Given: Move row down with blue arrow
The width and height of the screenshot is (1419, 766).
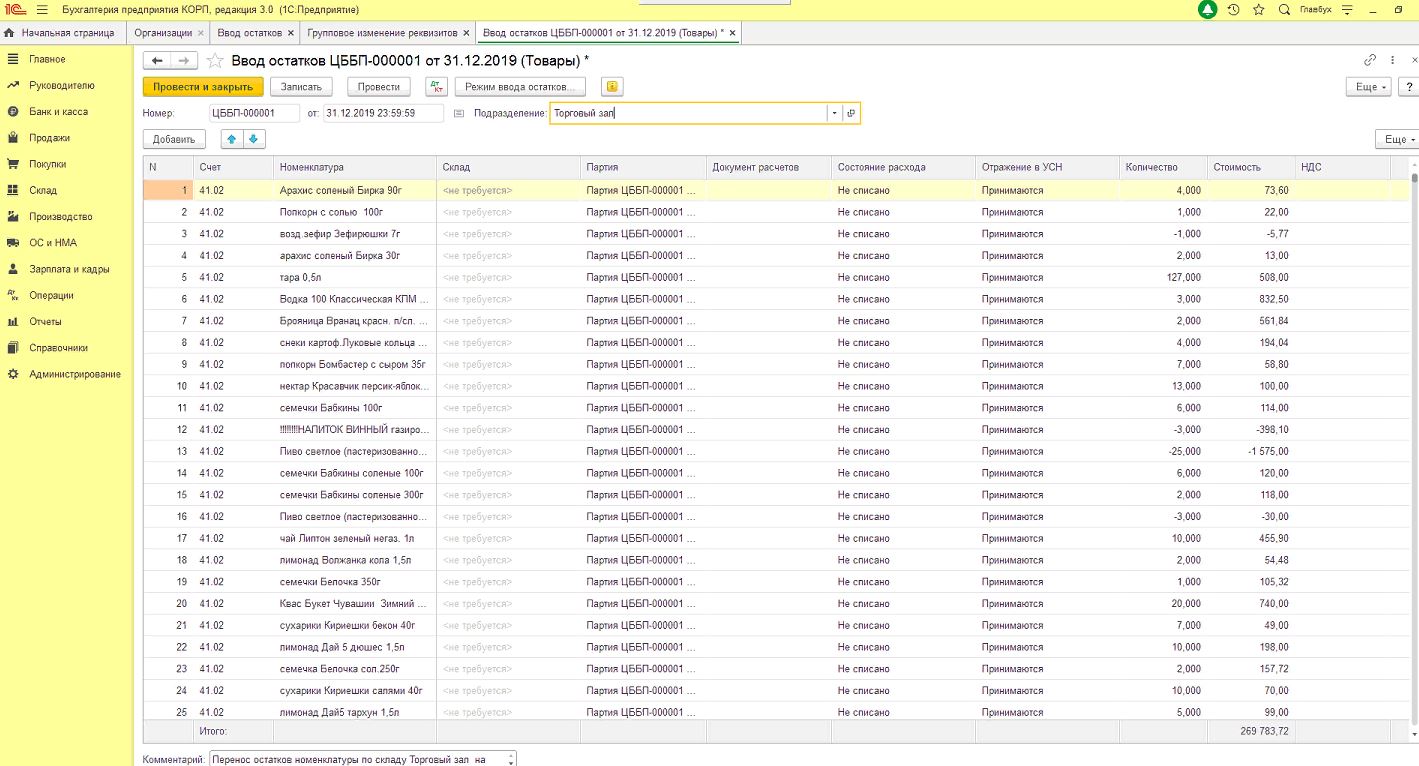Looking at the screenshot, I should 252,139.
